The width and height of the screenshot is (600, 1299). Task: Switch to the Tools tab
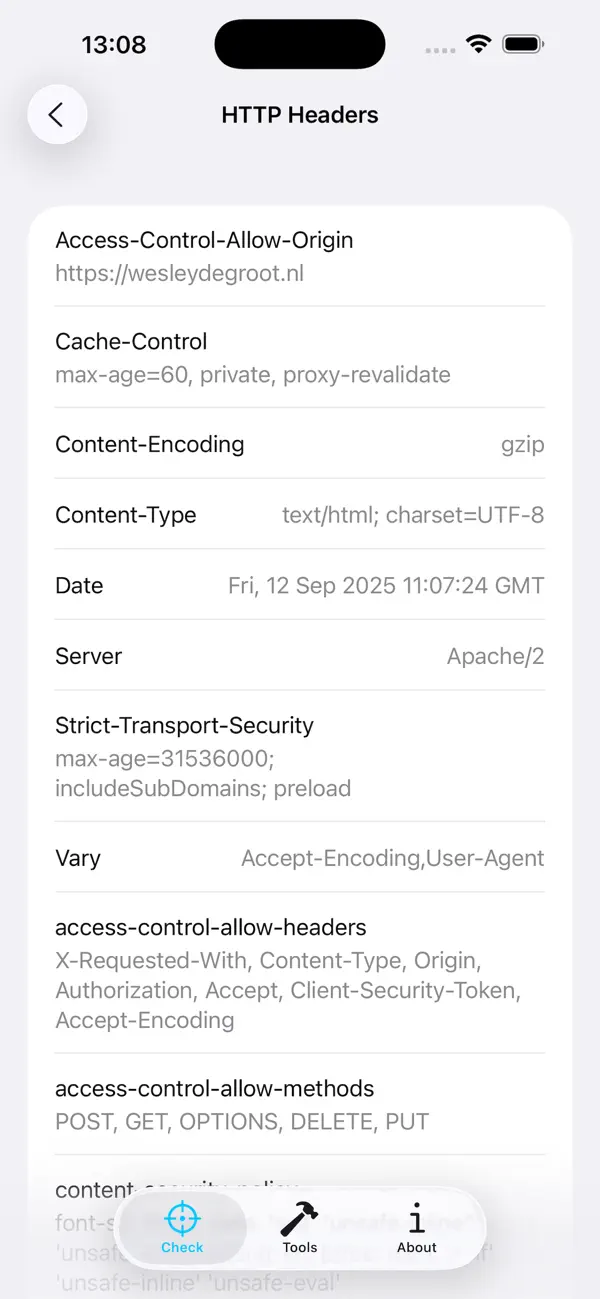(300, 1227)
